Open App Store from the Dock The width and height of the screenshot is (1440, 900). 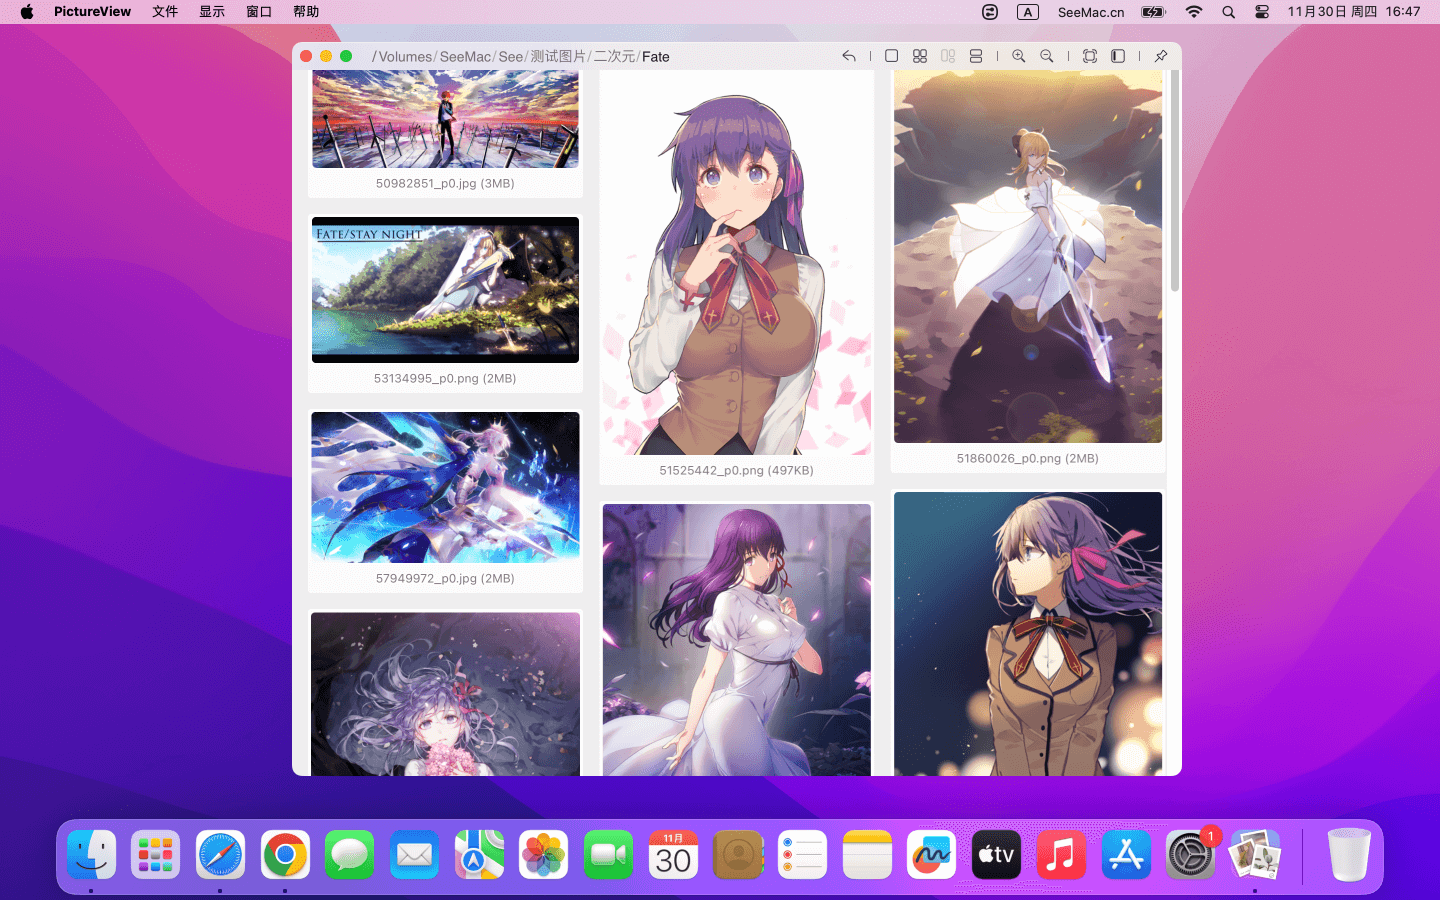point(1126,855)
